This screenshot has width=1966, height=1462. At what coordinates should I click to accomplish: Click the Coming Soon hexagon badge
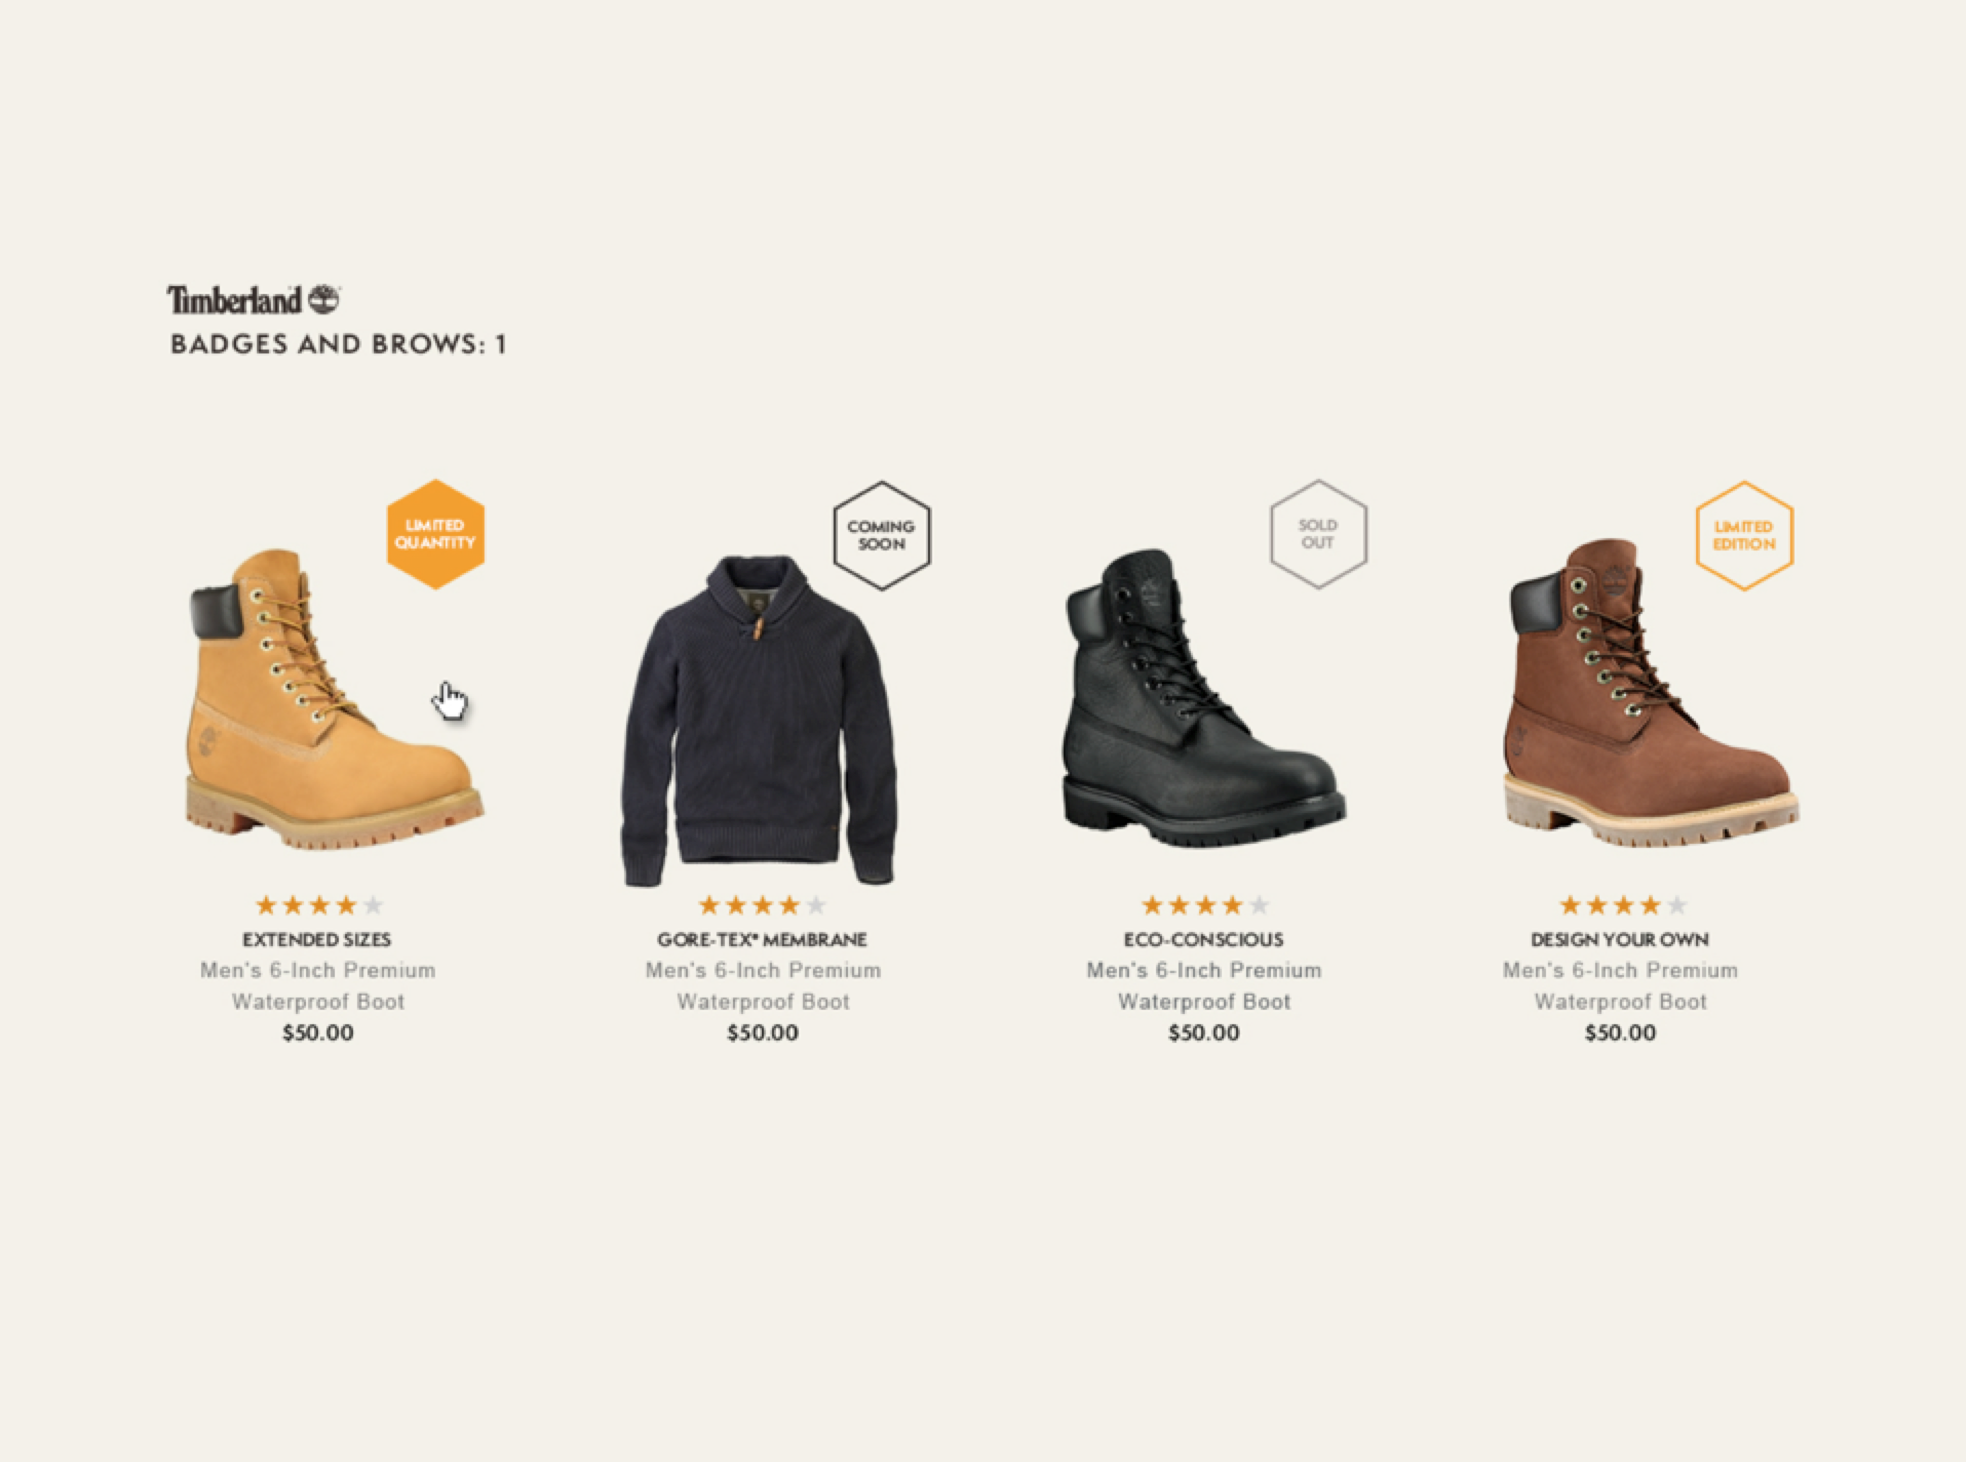click(881, 535)
